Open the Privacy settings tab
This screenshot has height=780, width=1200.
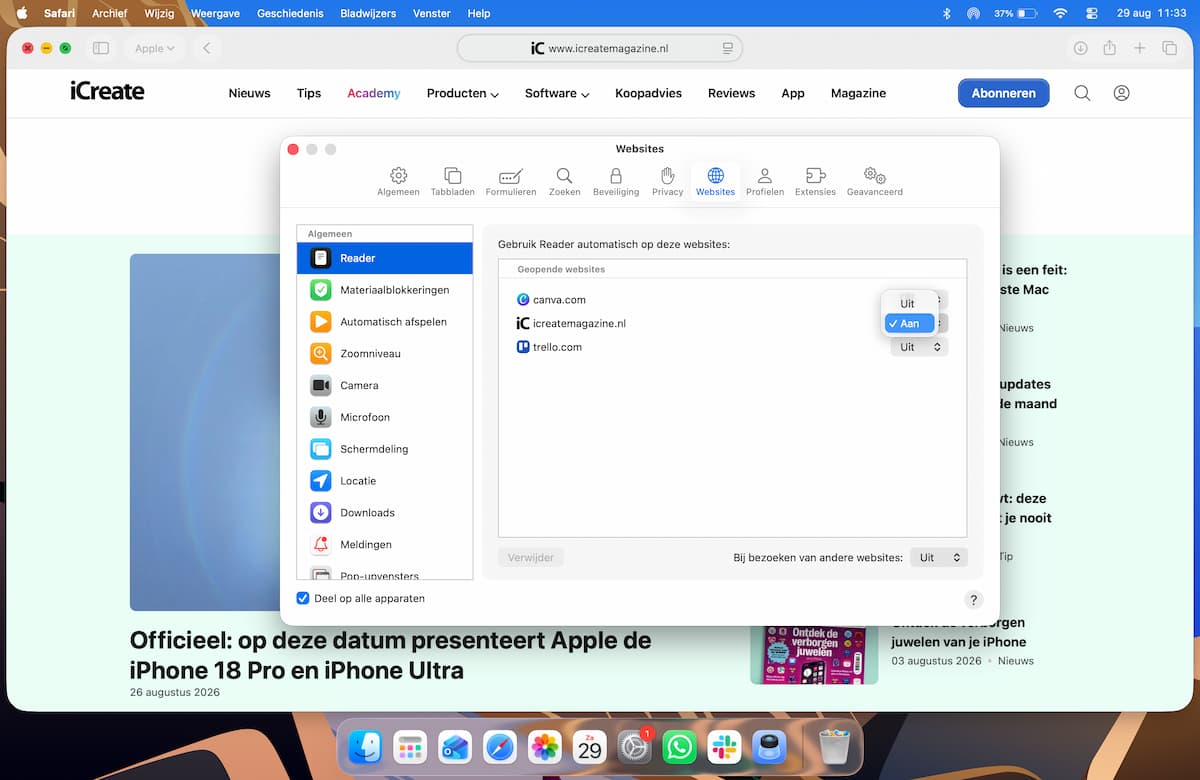click(667, 182)
